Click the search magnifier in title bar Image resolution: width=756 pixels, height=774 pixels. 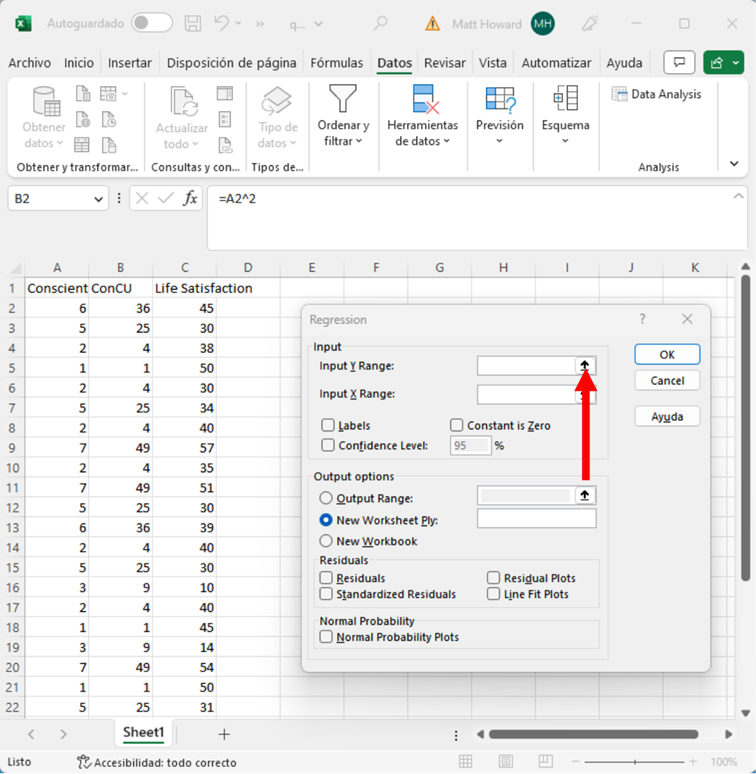380,23
